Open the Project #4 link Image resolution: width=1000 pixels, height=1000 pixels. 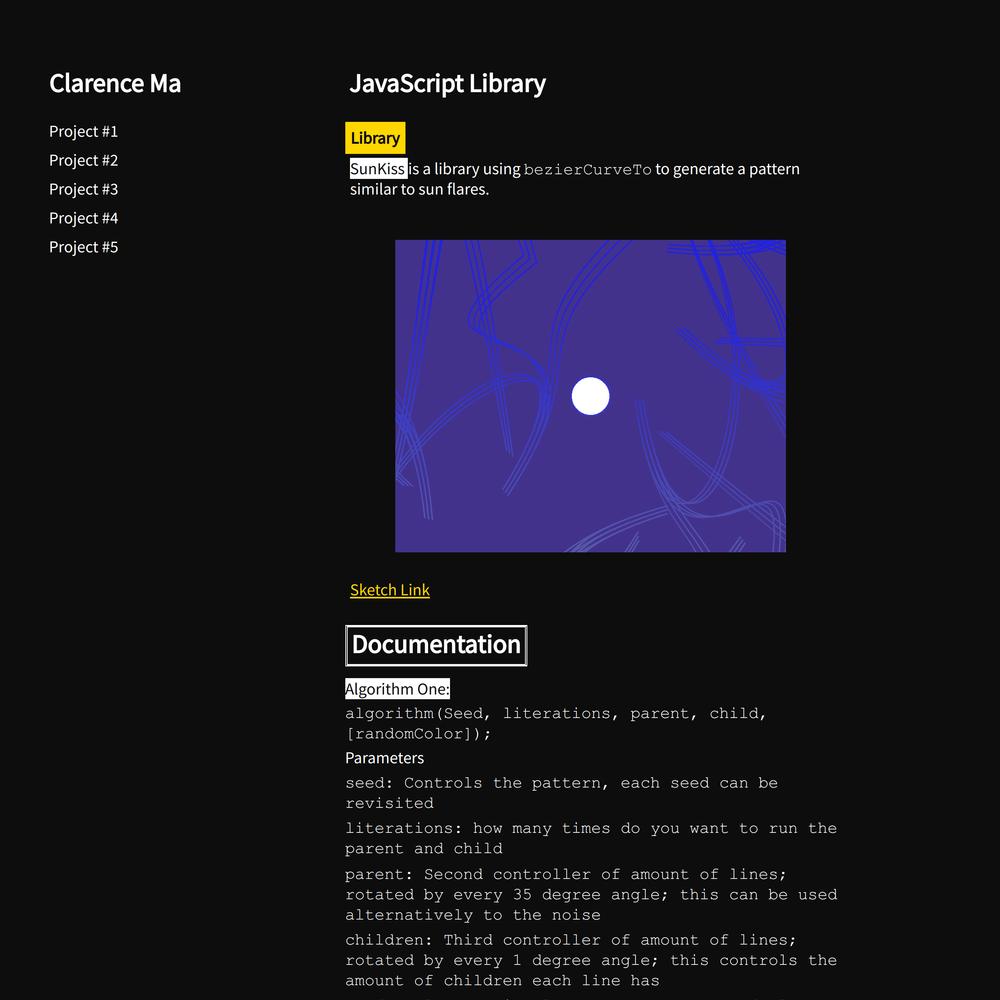(84, 218)
